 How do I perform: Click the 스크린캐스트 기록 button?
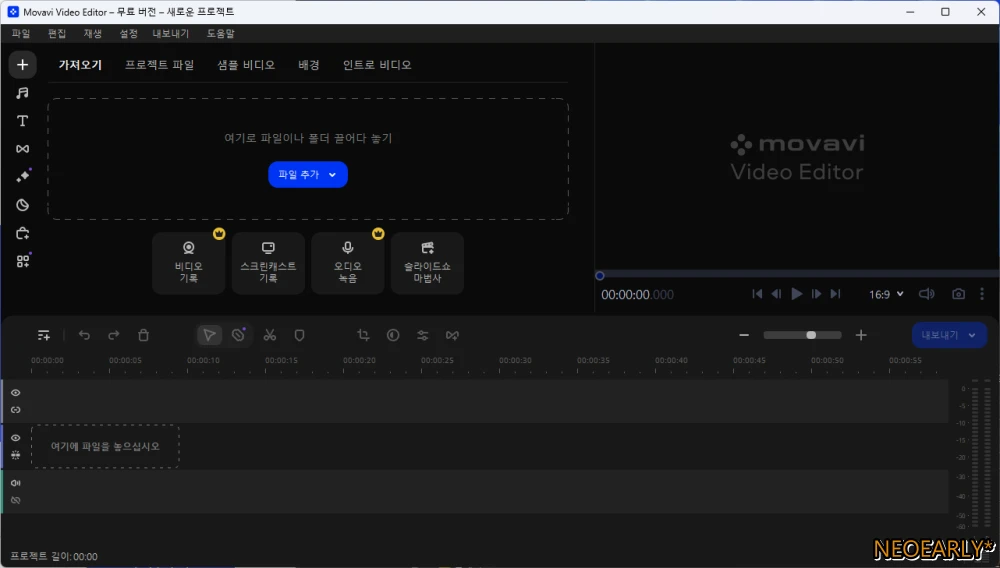[x=268, y=263]
